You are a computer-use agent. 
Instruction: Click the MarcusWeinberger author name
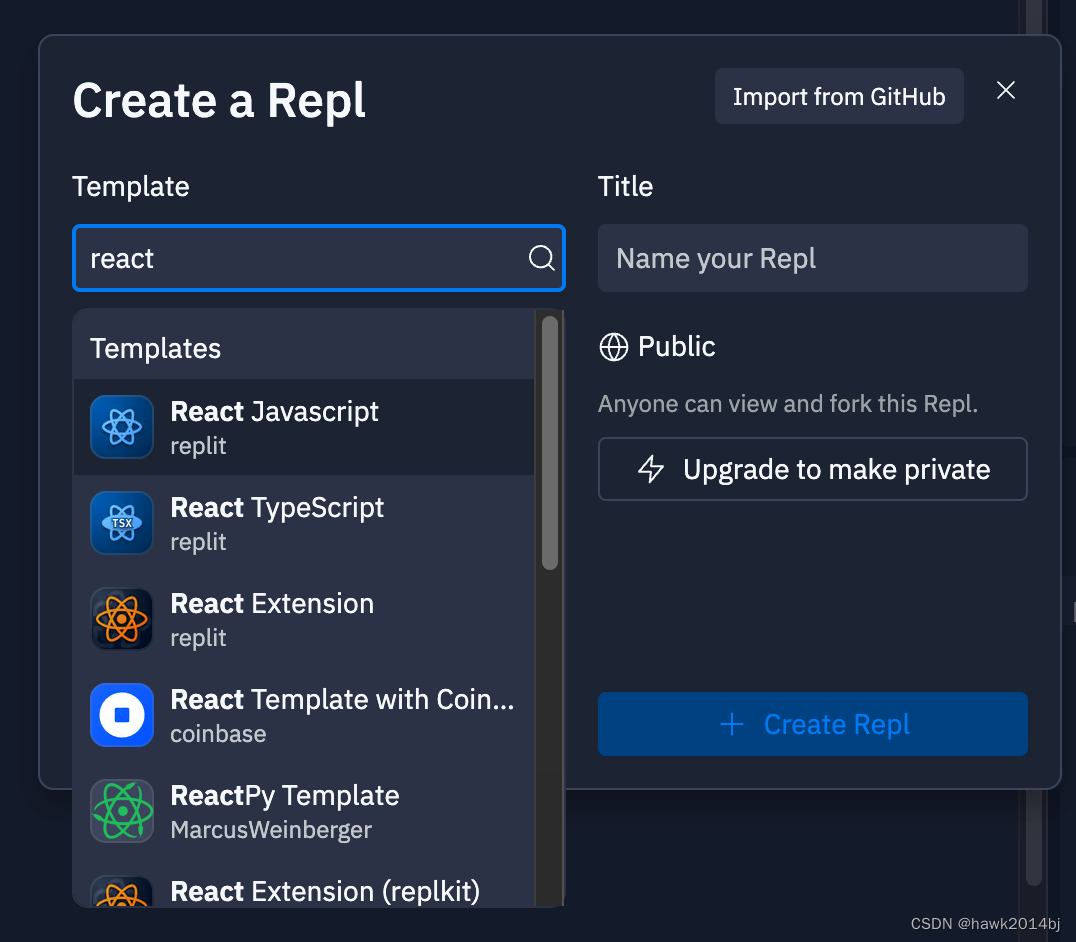(271, 830)
